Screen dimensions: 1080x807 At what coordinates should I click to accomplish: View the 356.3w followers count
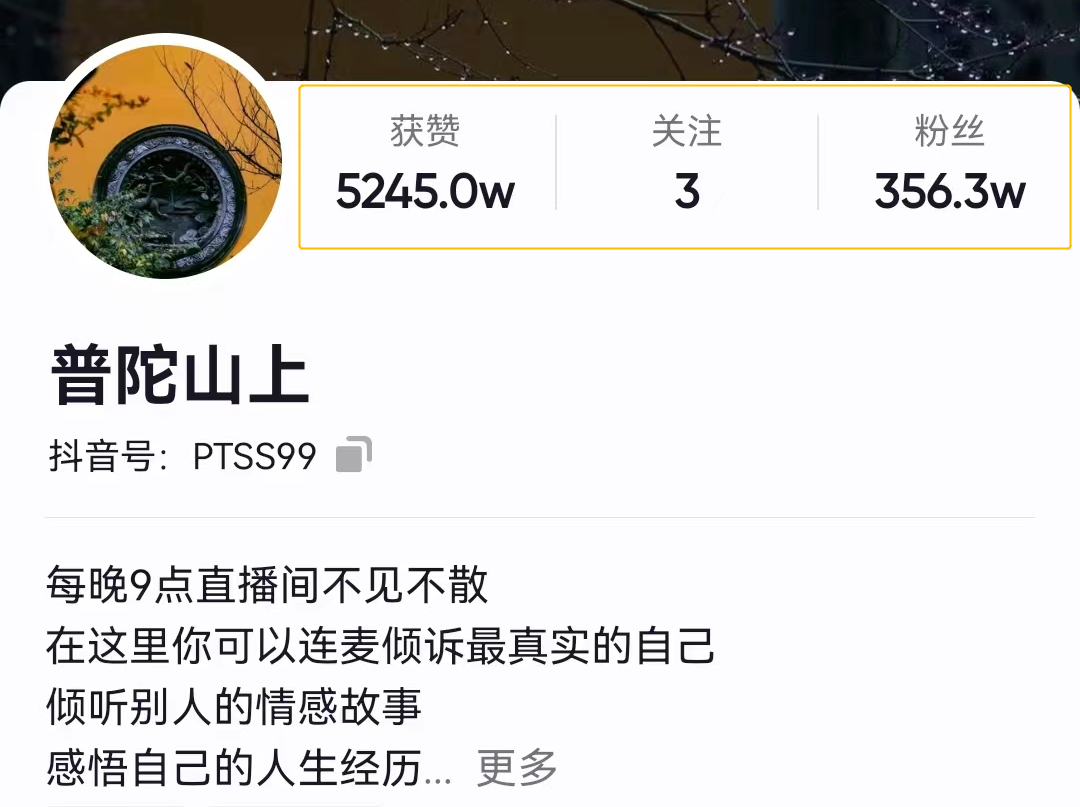click(950, 191)
